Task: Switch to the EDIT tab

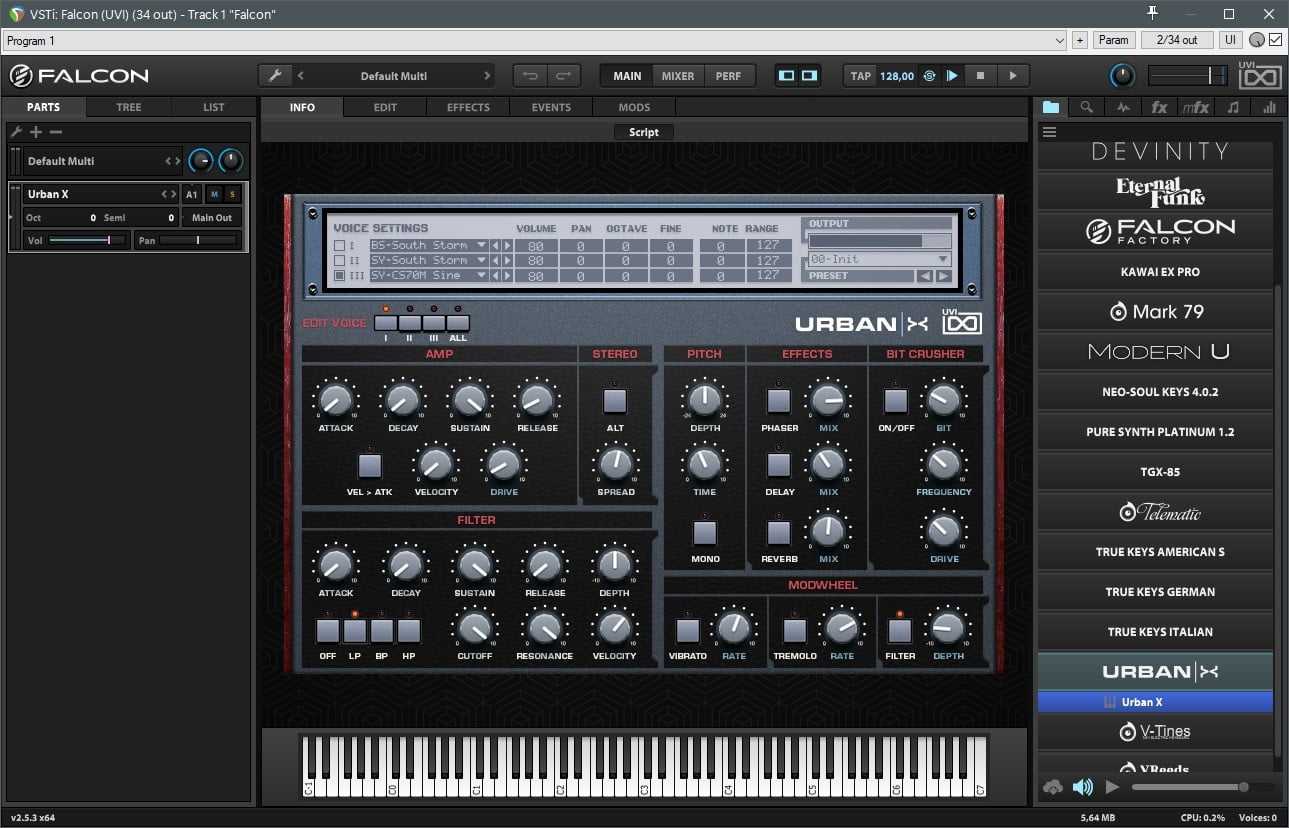Action: (385, 107)
